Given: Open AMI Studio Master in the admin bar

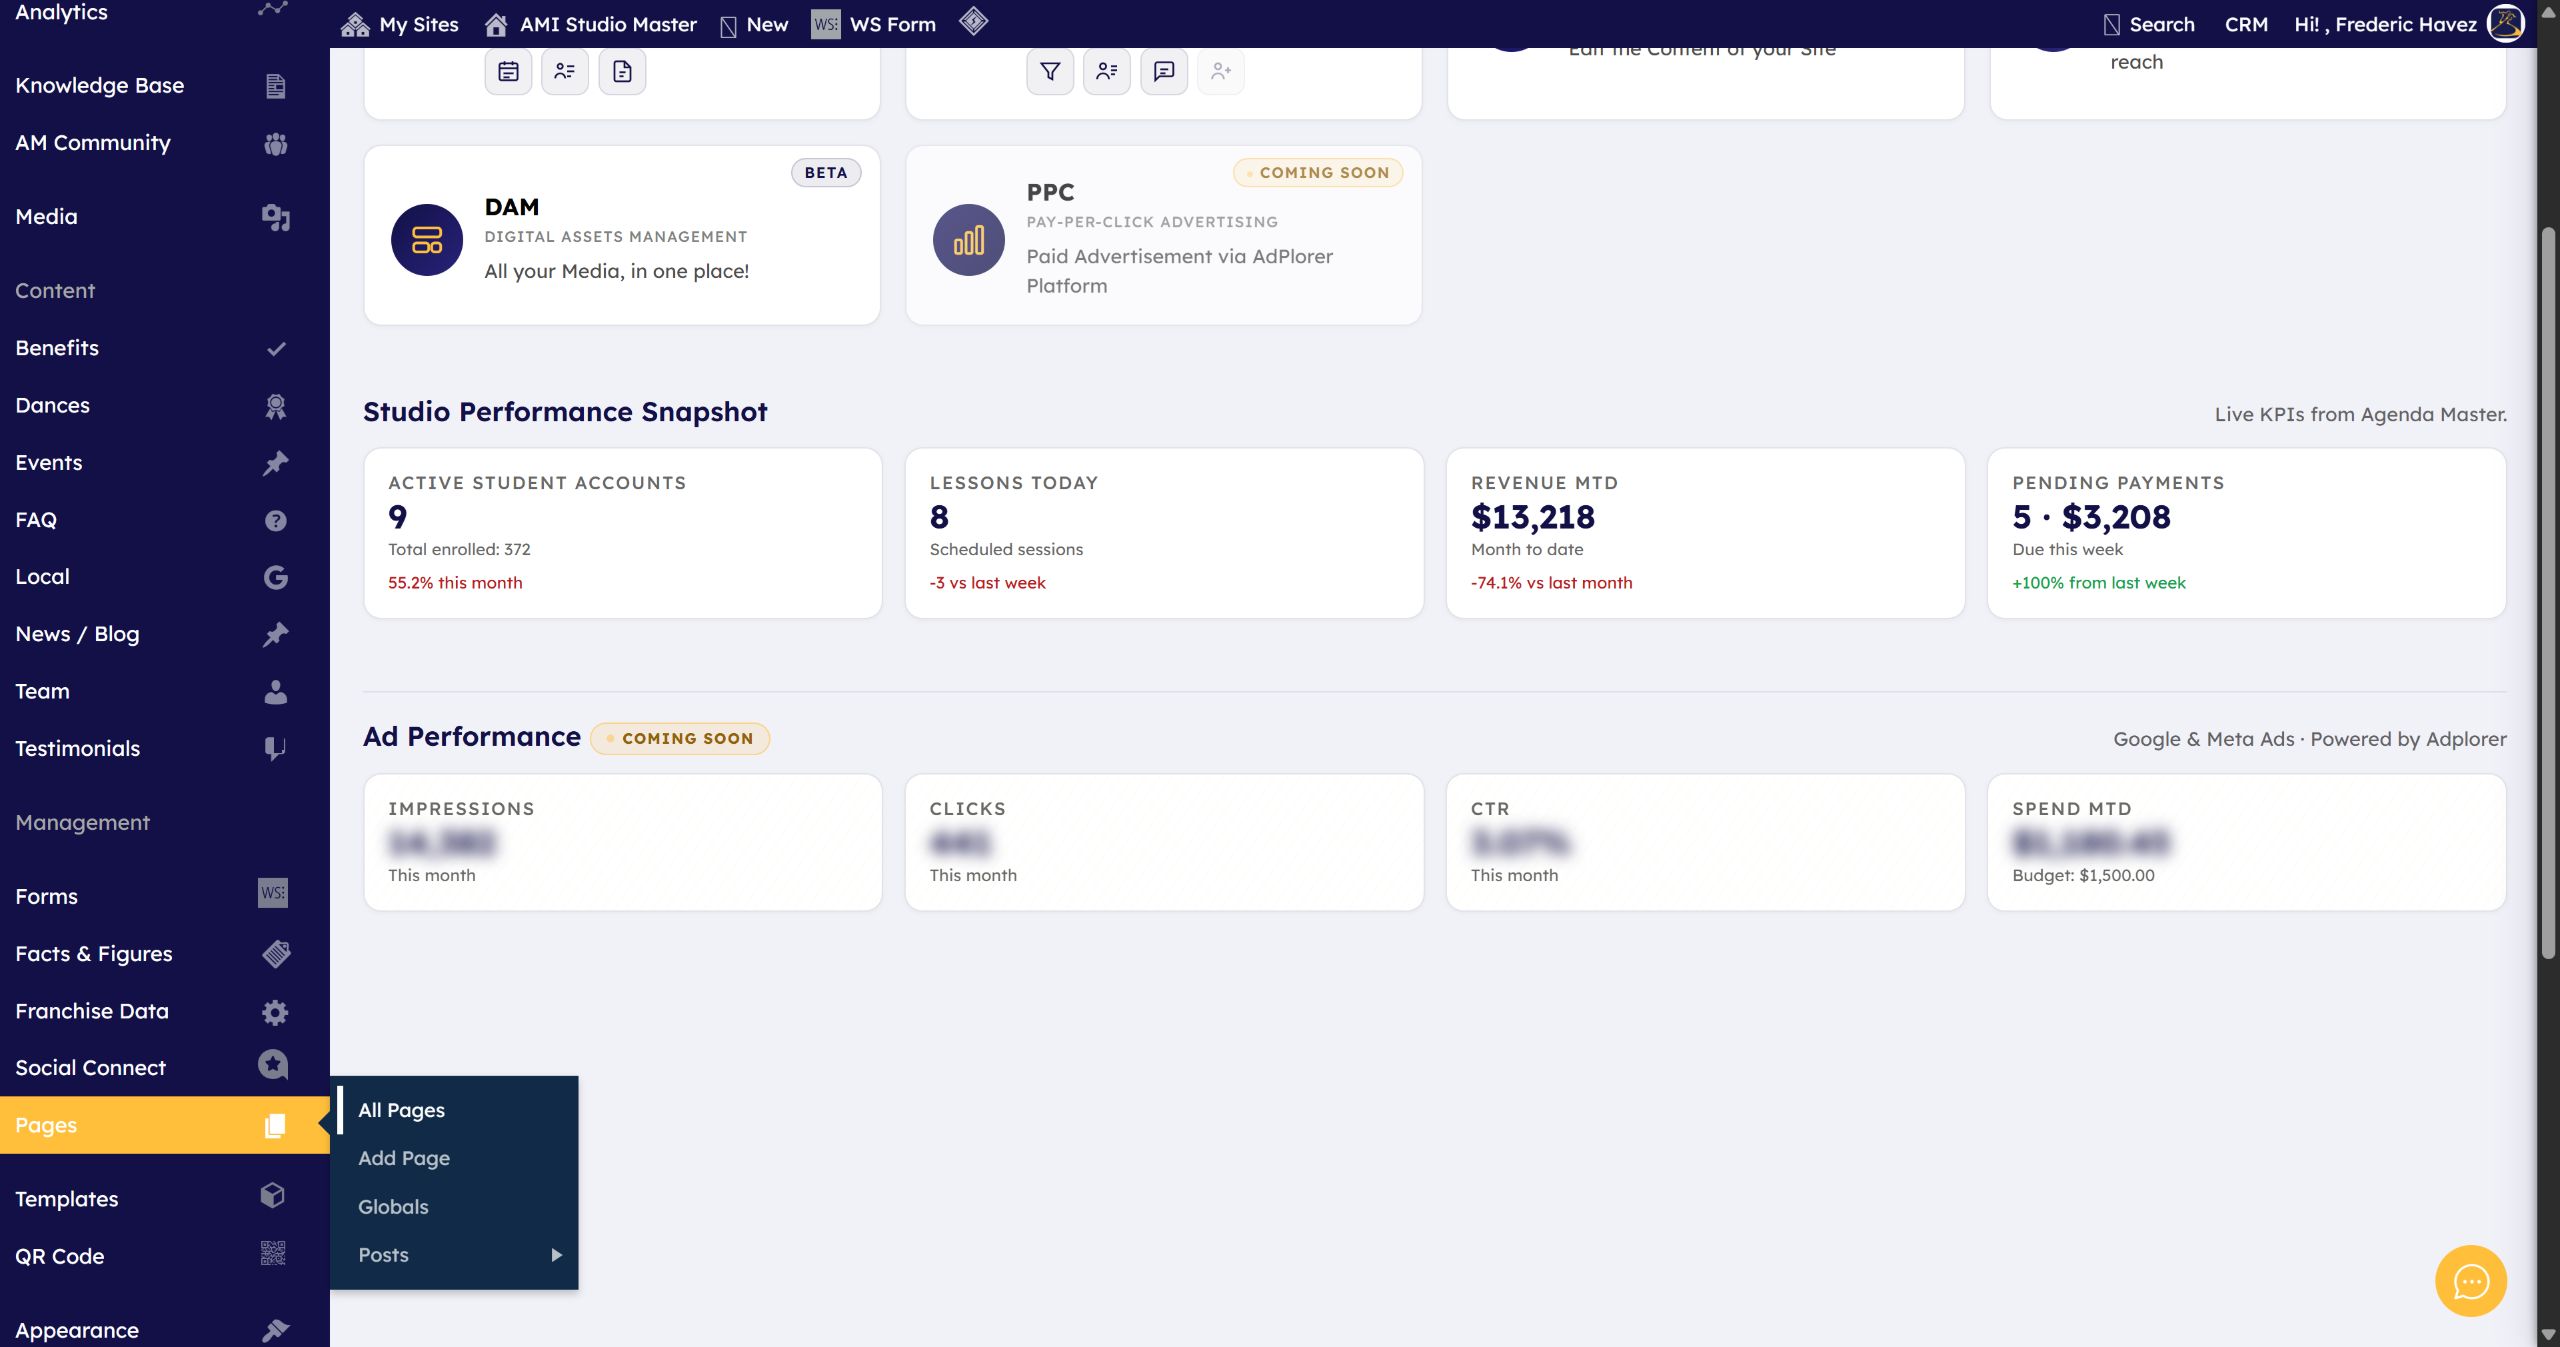Looking at the screenshot, I should coord(590,24).
